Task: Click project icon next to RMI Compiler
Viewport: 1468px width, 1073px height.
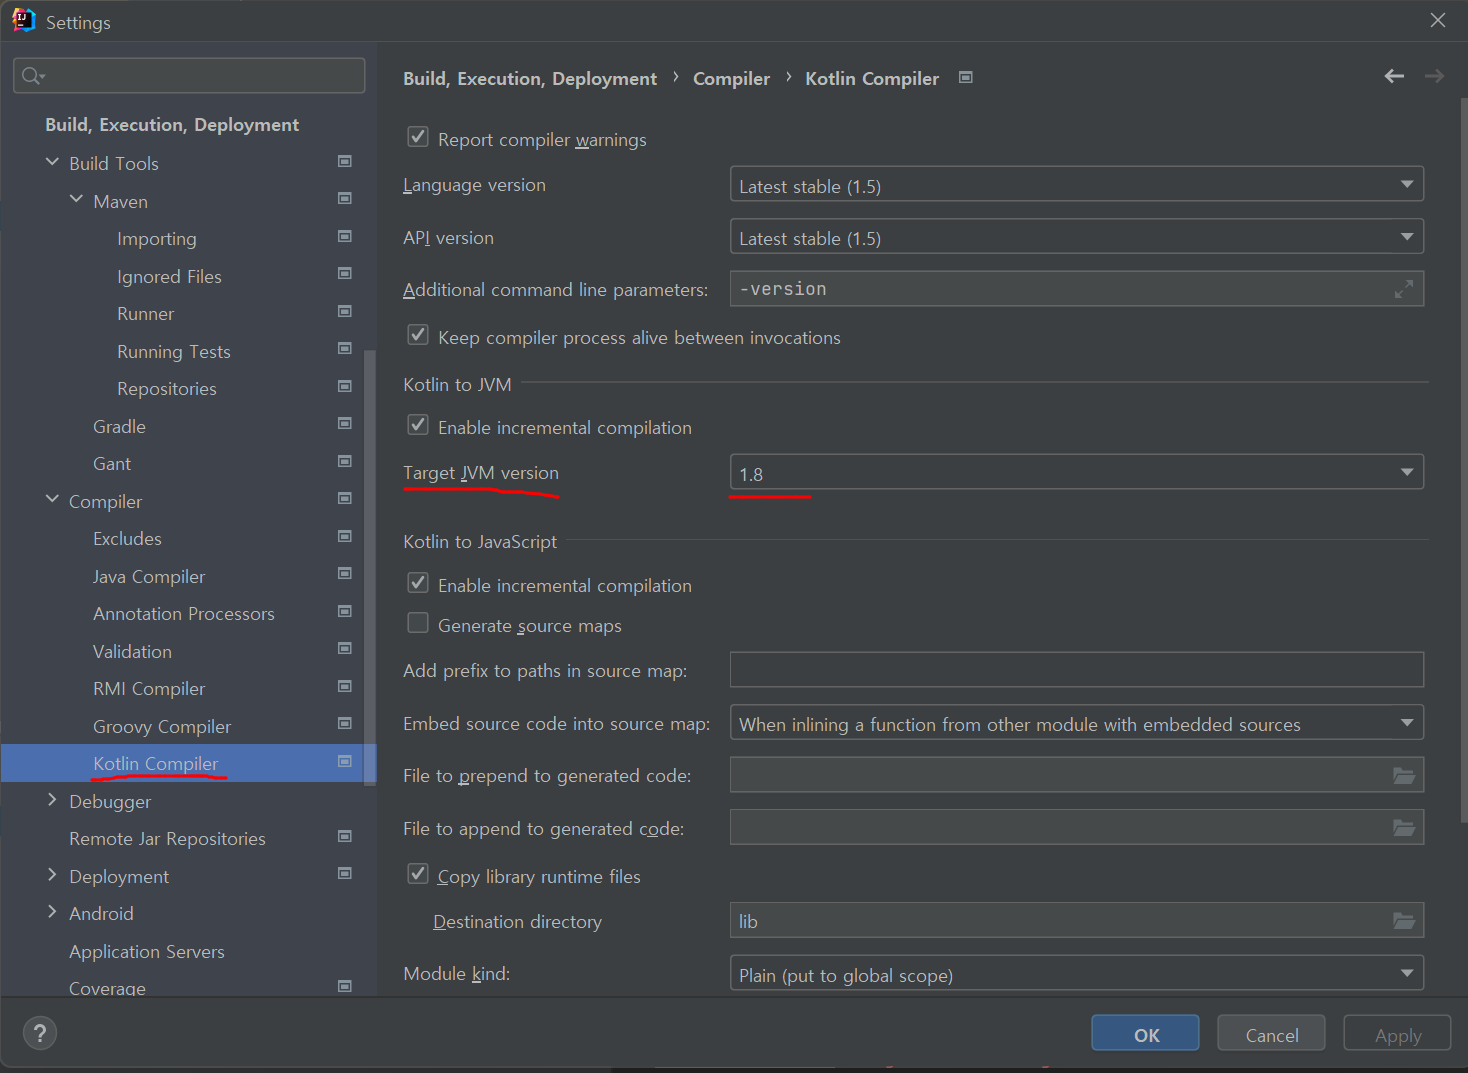Action: 345,686
